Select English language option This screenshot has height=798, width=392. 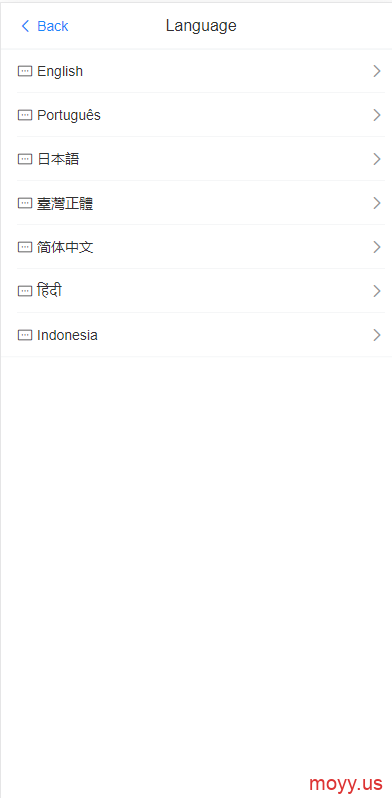196,71
